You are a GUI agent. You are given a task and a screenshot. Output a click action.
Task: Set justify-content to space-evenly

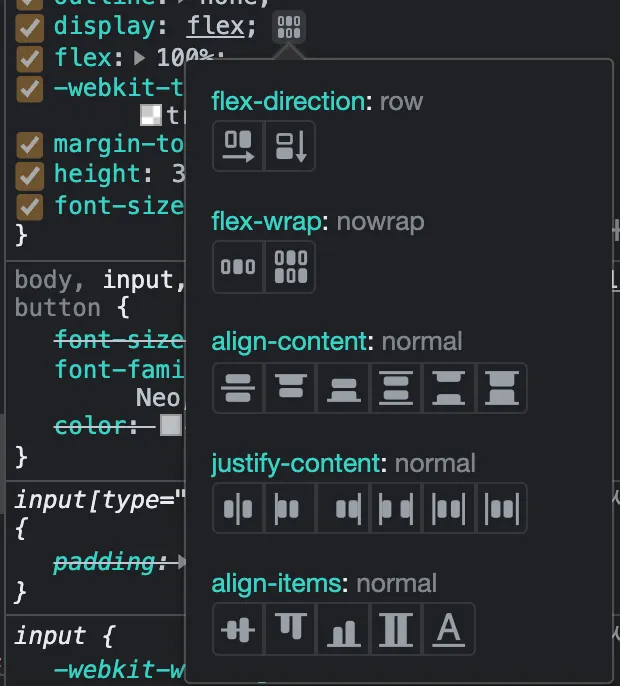(x=502, y=509)
